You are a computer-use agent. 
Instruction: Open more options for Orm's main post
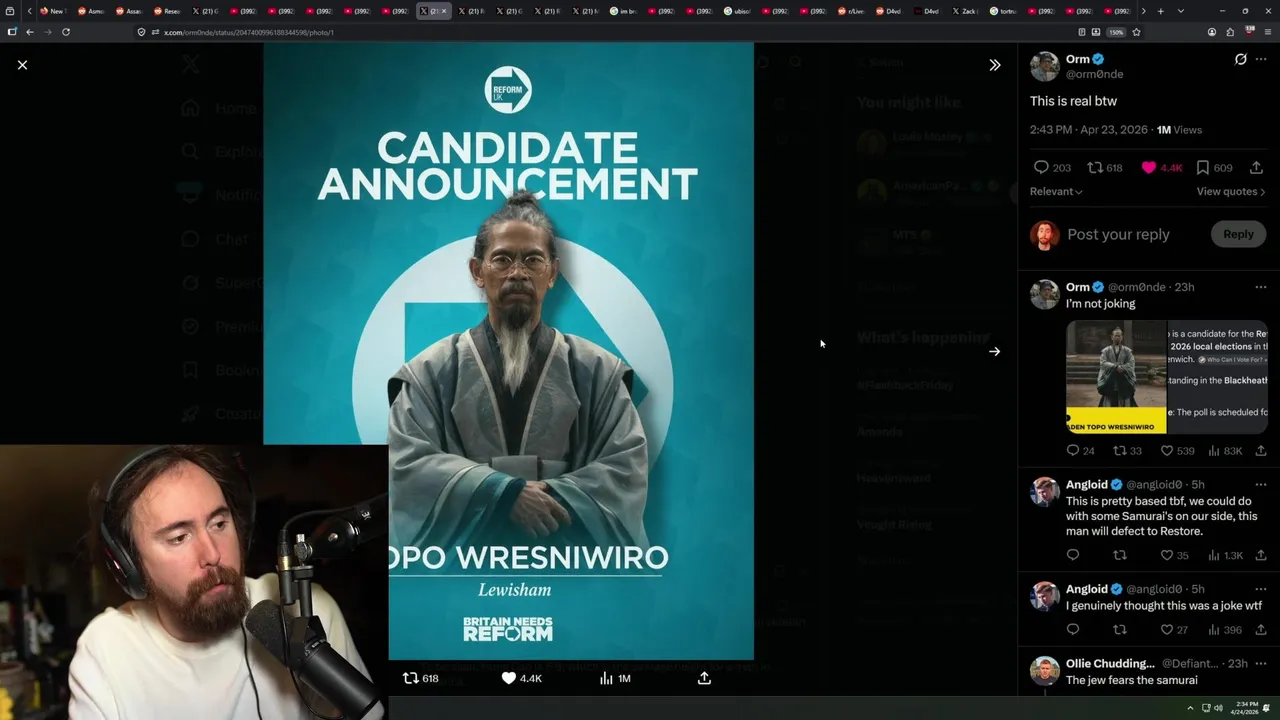(x=1261, y=60)
